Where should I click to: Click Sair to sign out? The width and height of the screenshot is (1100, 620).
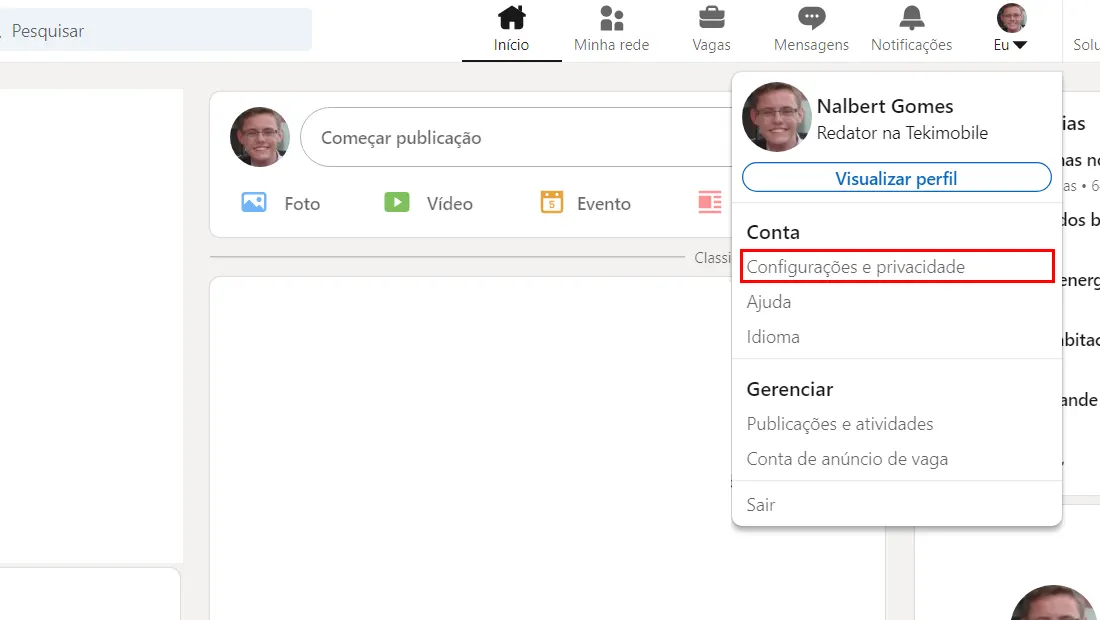[x=760, y=504]
